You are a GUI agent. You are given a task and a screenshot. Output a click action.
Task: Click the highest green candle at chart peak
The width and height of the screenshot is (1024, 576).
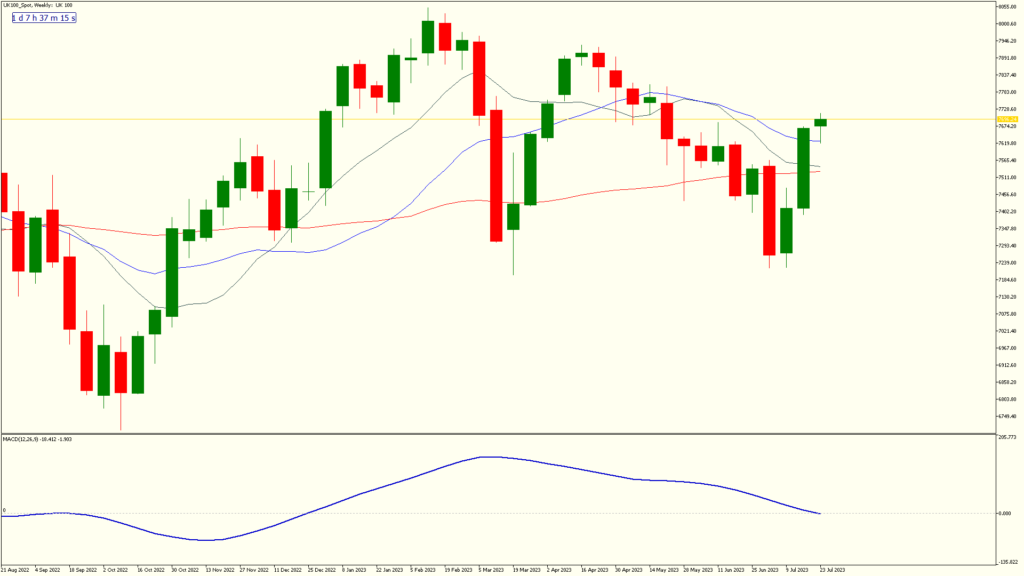[x=428, y=37]
